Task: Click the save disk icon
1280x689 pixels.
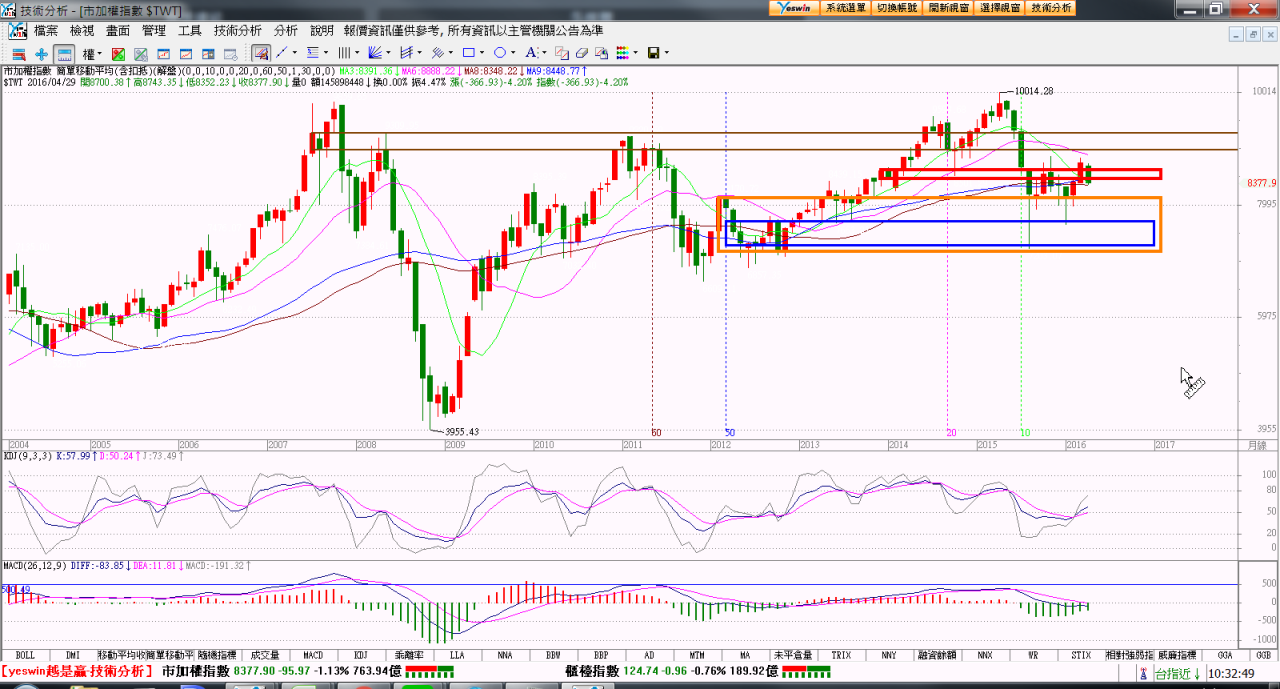Action: (653, 53)
